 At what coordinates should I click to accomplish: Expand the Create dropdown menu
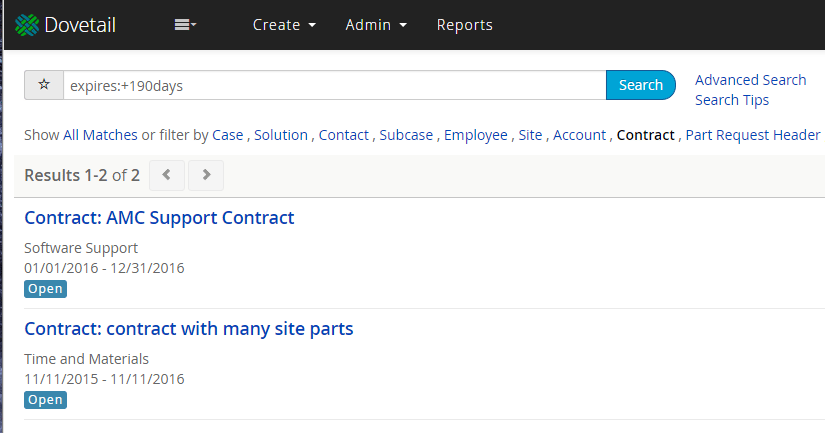tap(284, 25)
